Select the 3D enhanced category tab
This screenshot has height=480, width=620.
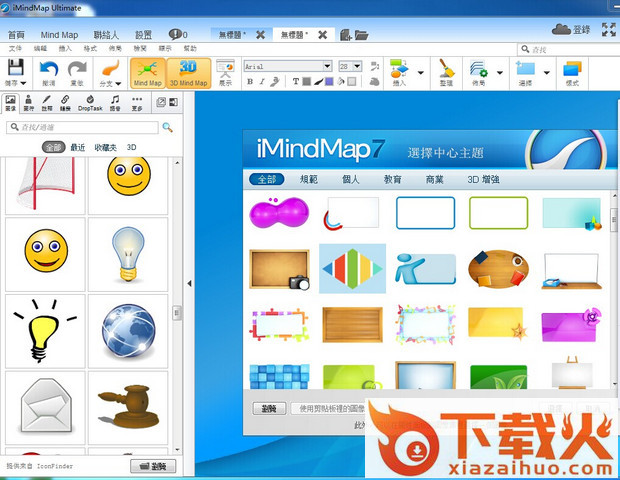483,180
